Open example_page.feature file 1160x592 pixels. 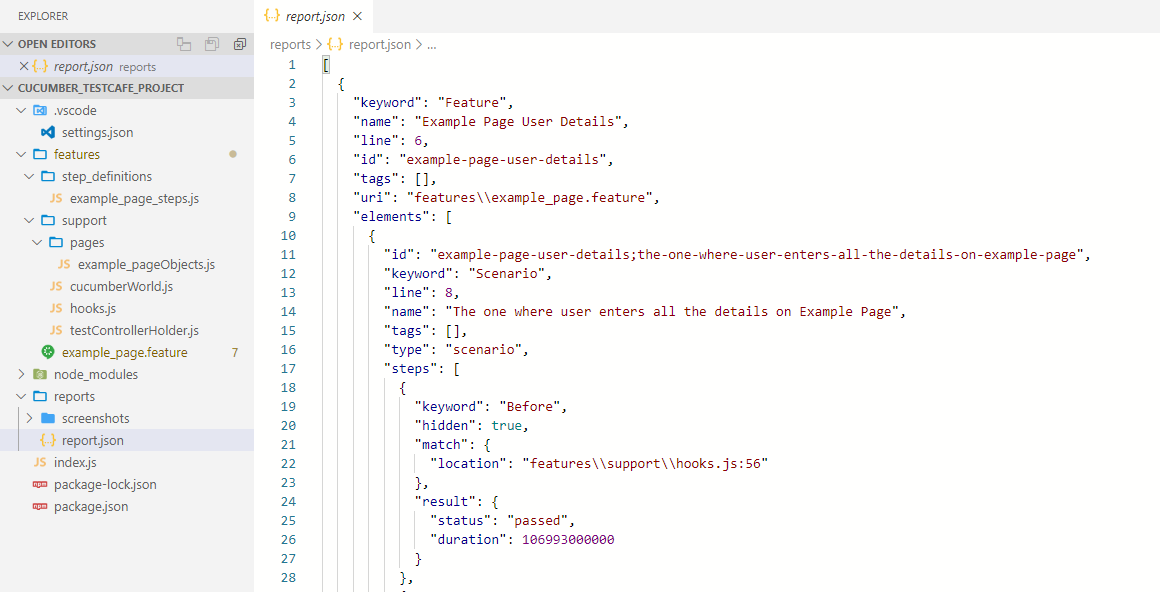124,353
